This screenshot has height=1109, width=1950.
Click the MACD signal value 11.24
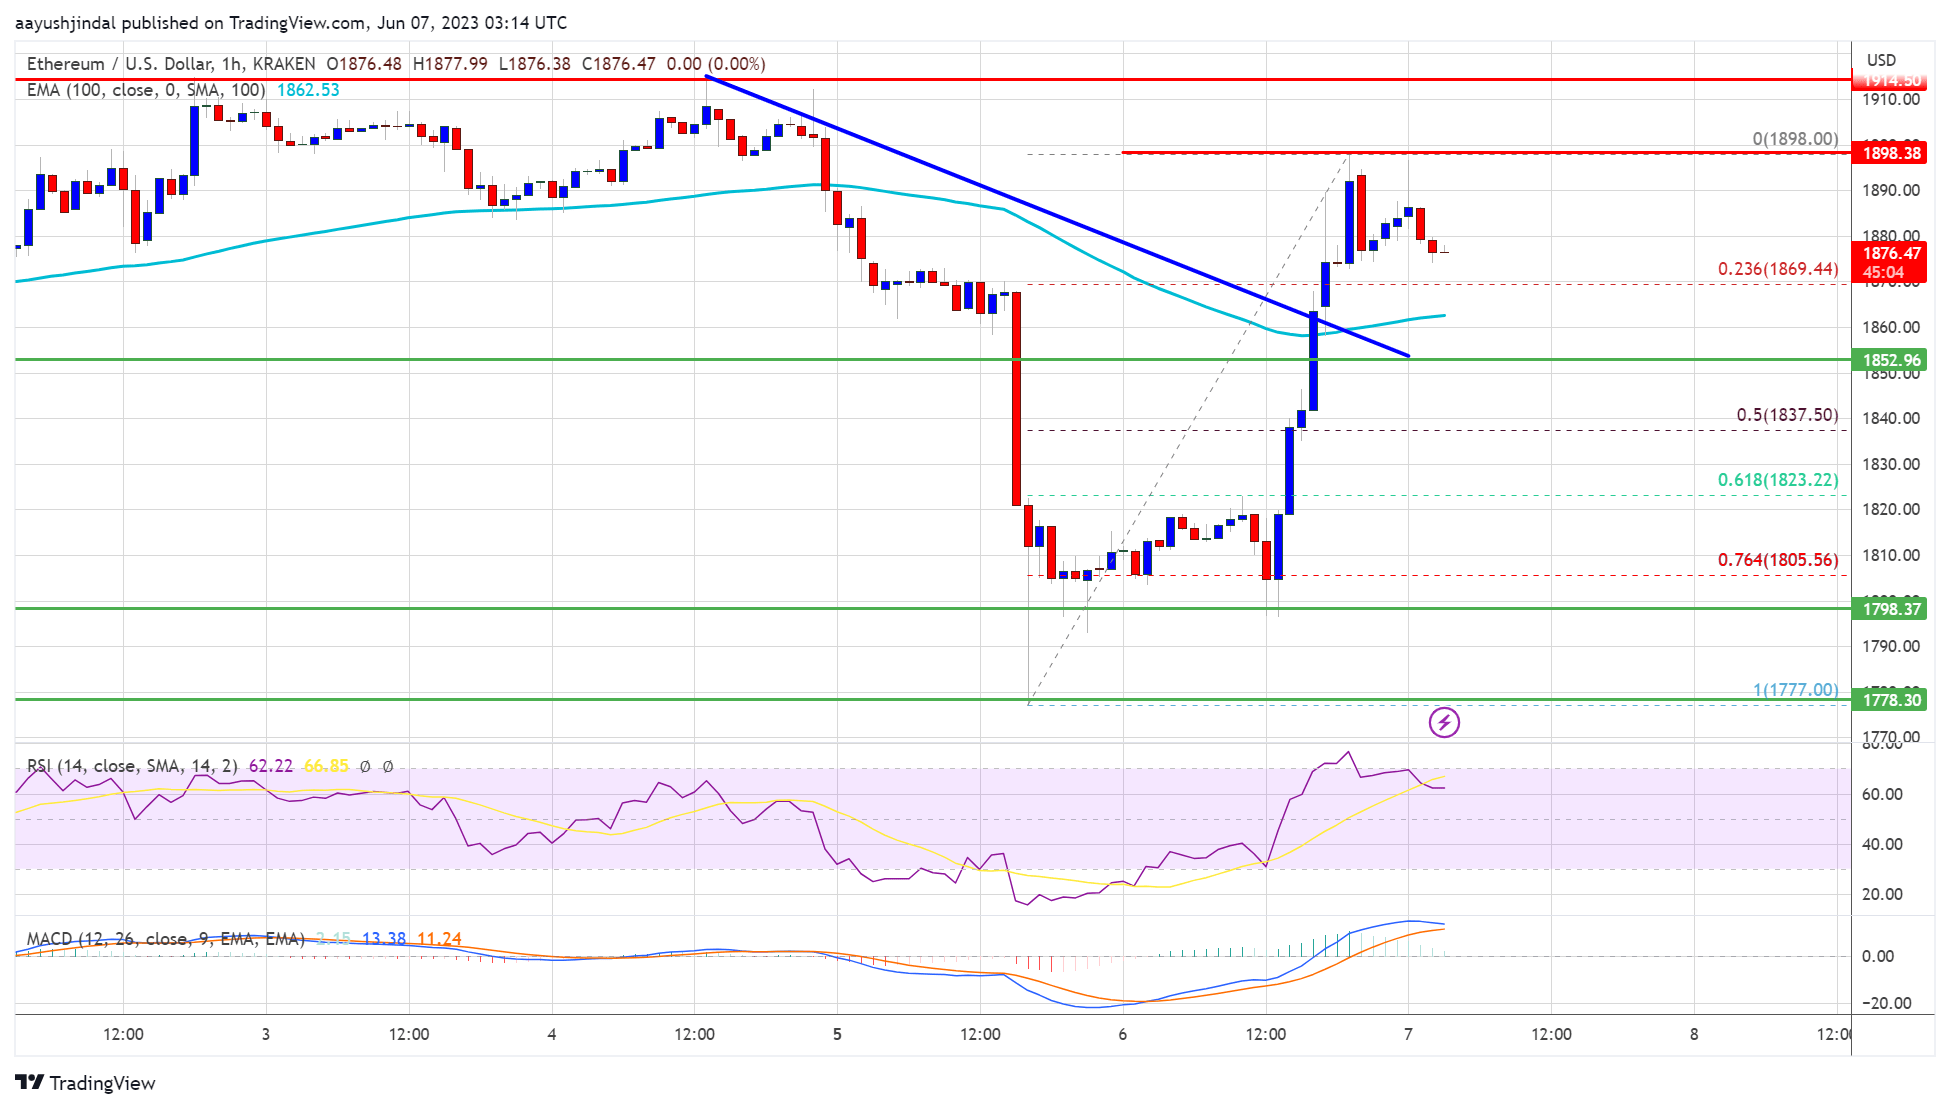pos(439,939)
